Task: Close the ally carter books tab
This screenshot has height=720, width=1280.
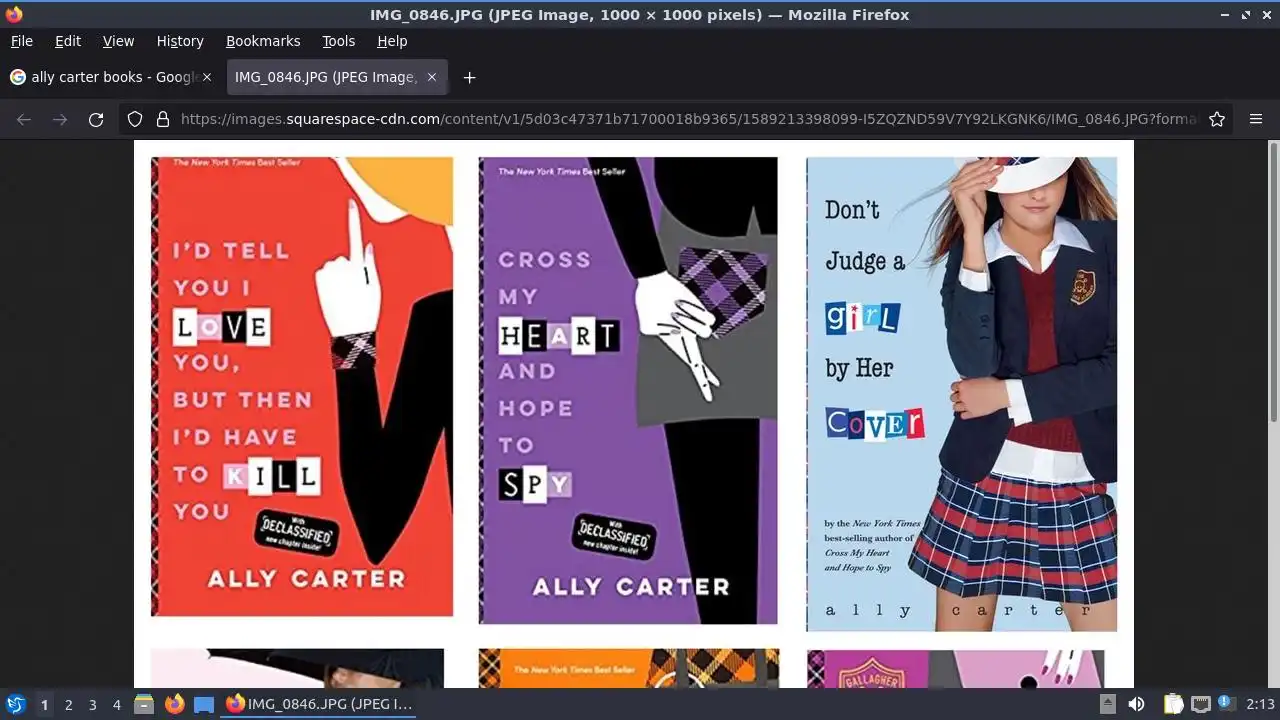Action: coord(207,77)
